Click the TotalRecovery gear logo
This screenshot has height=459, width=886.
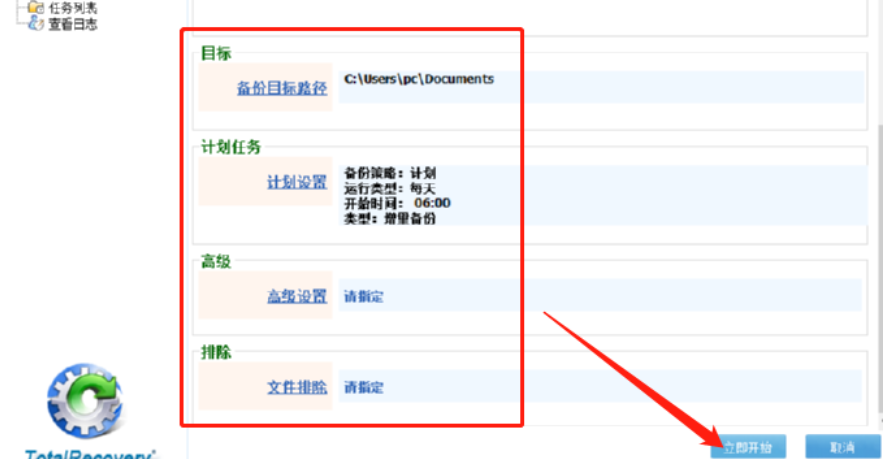[86, 402]
